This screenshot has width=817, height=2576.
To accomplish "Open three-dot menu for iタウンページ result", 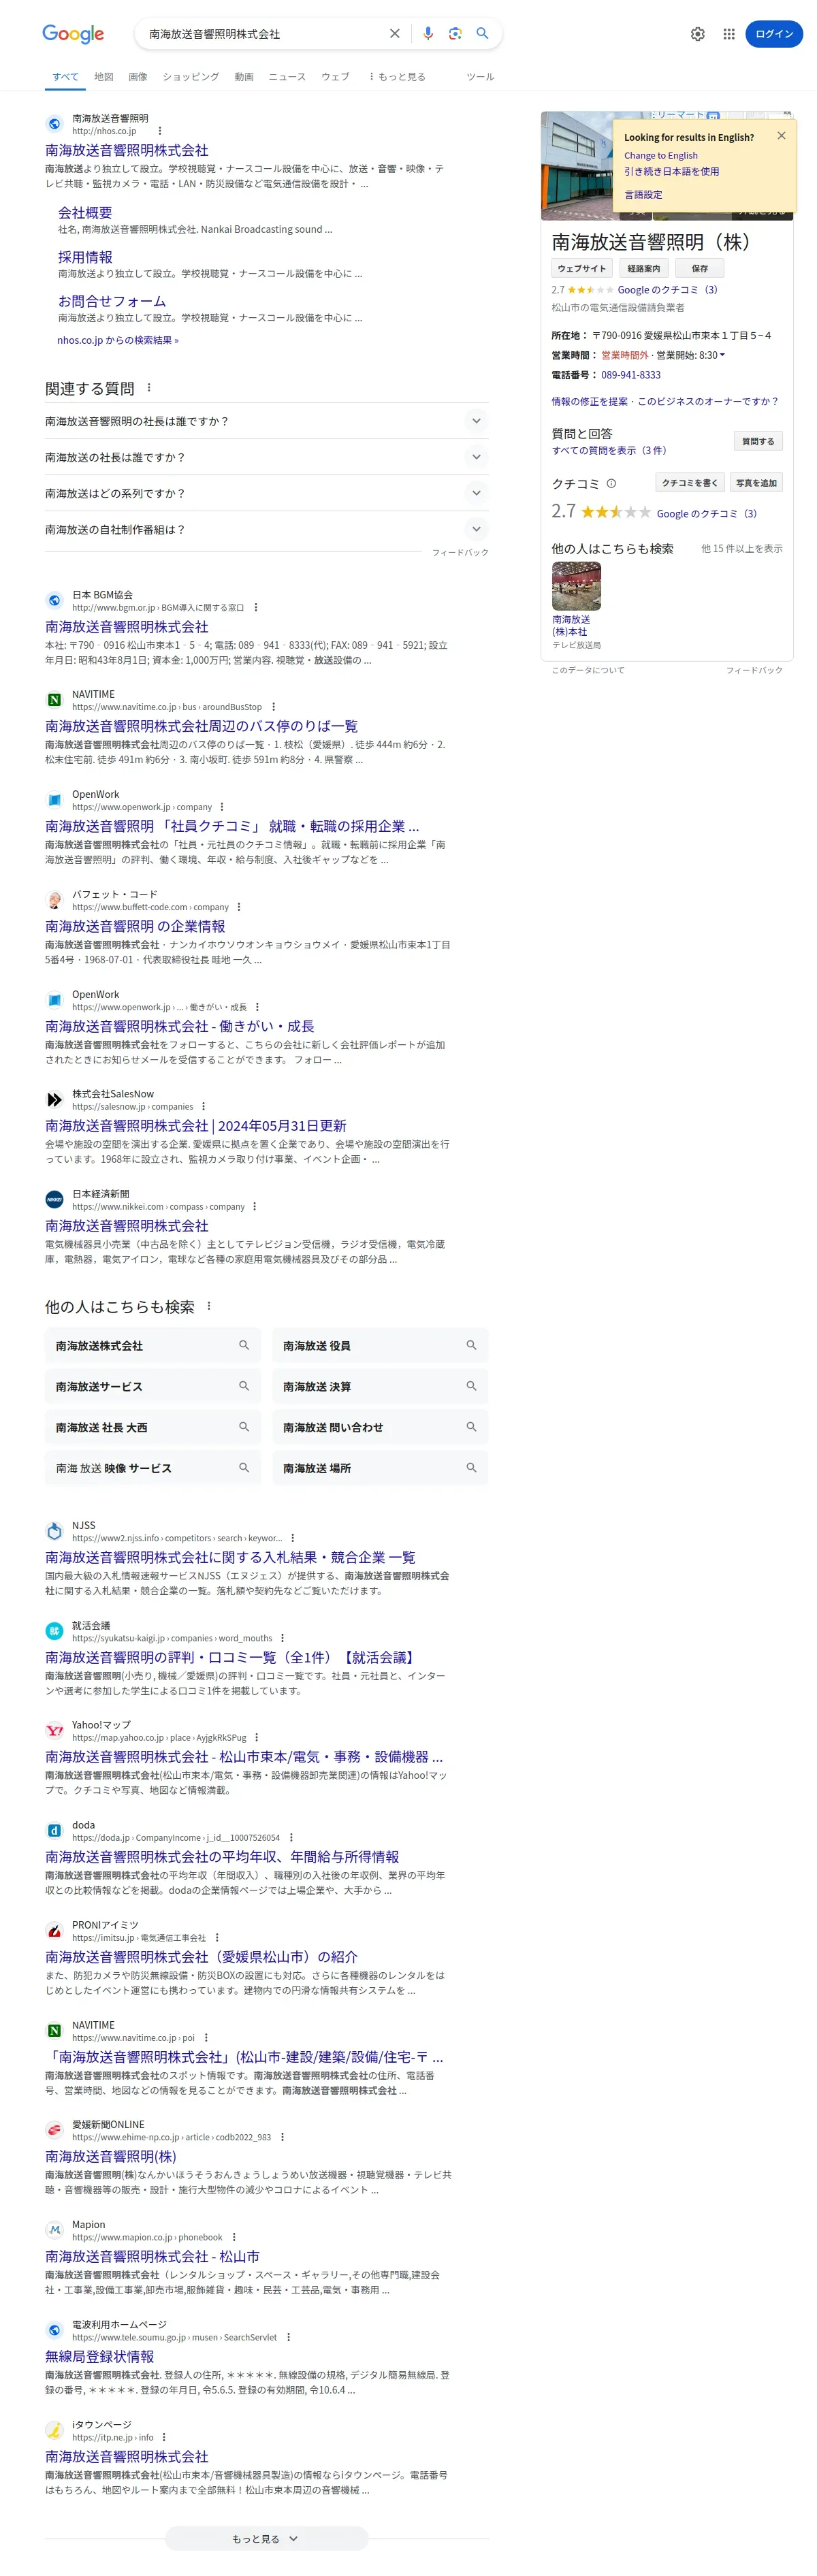I will click(164, 2437).
